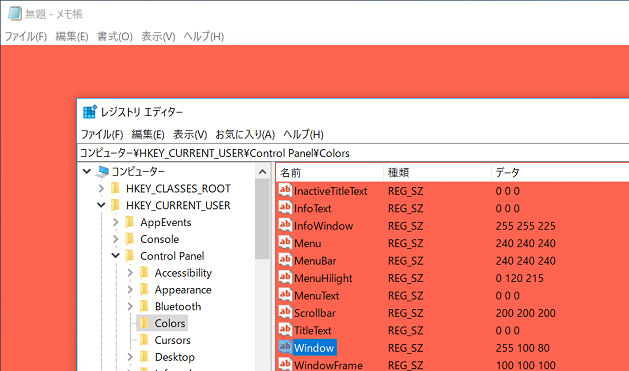Expand the Bluetooth key

point(130,306)
